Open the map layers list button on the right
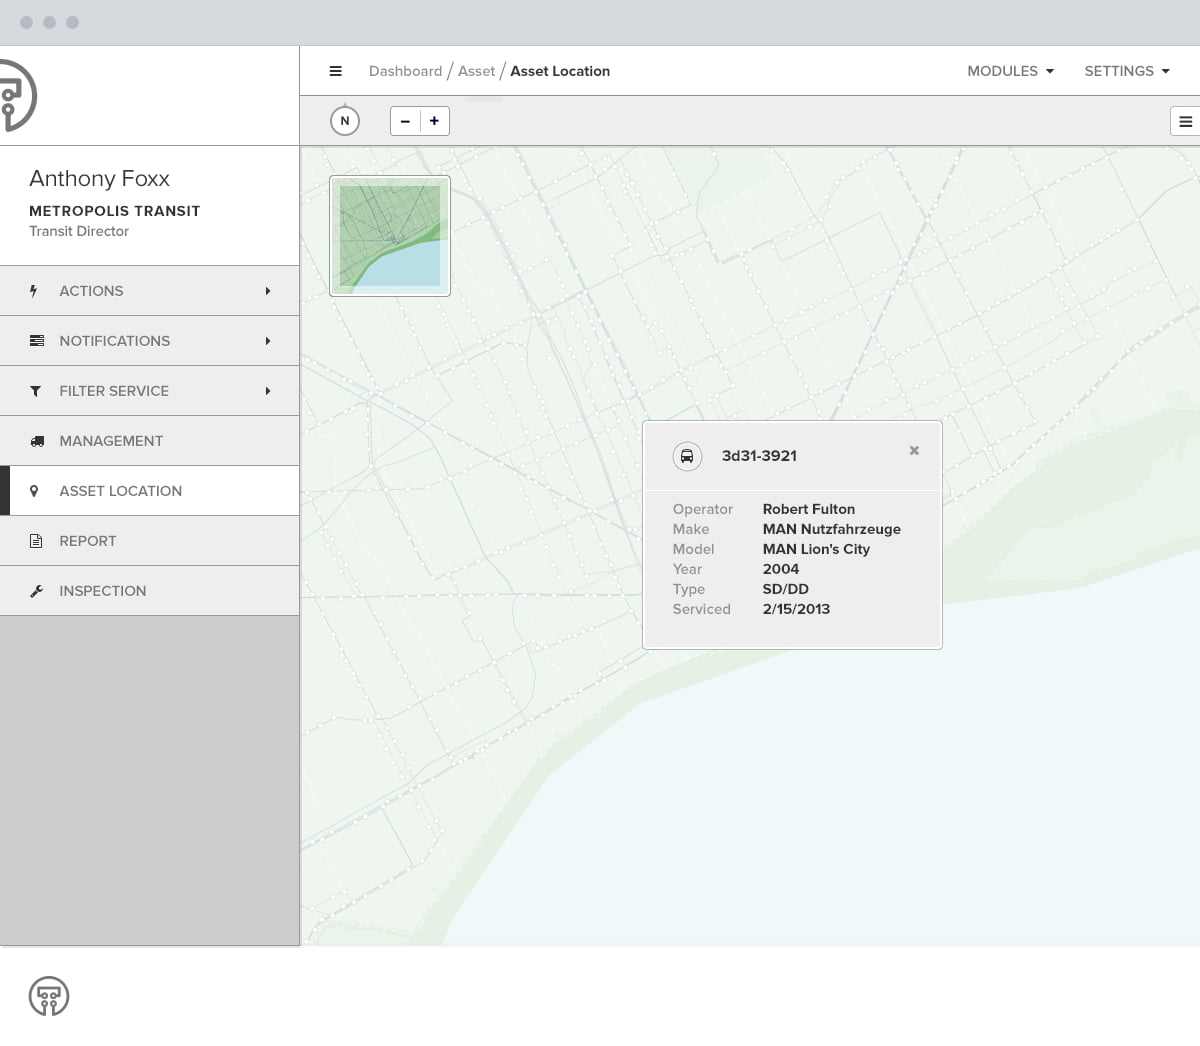The image size is (1200, 1046). click(1185, 121)
